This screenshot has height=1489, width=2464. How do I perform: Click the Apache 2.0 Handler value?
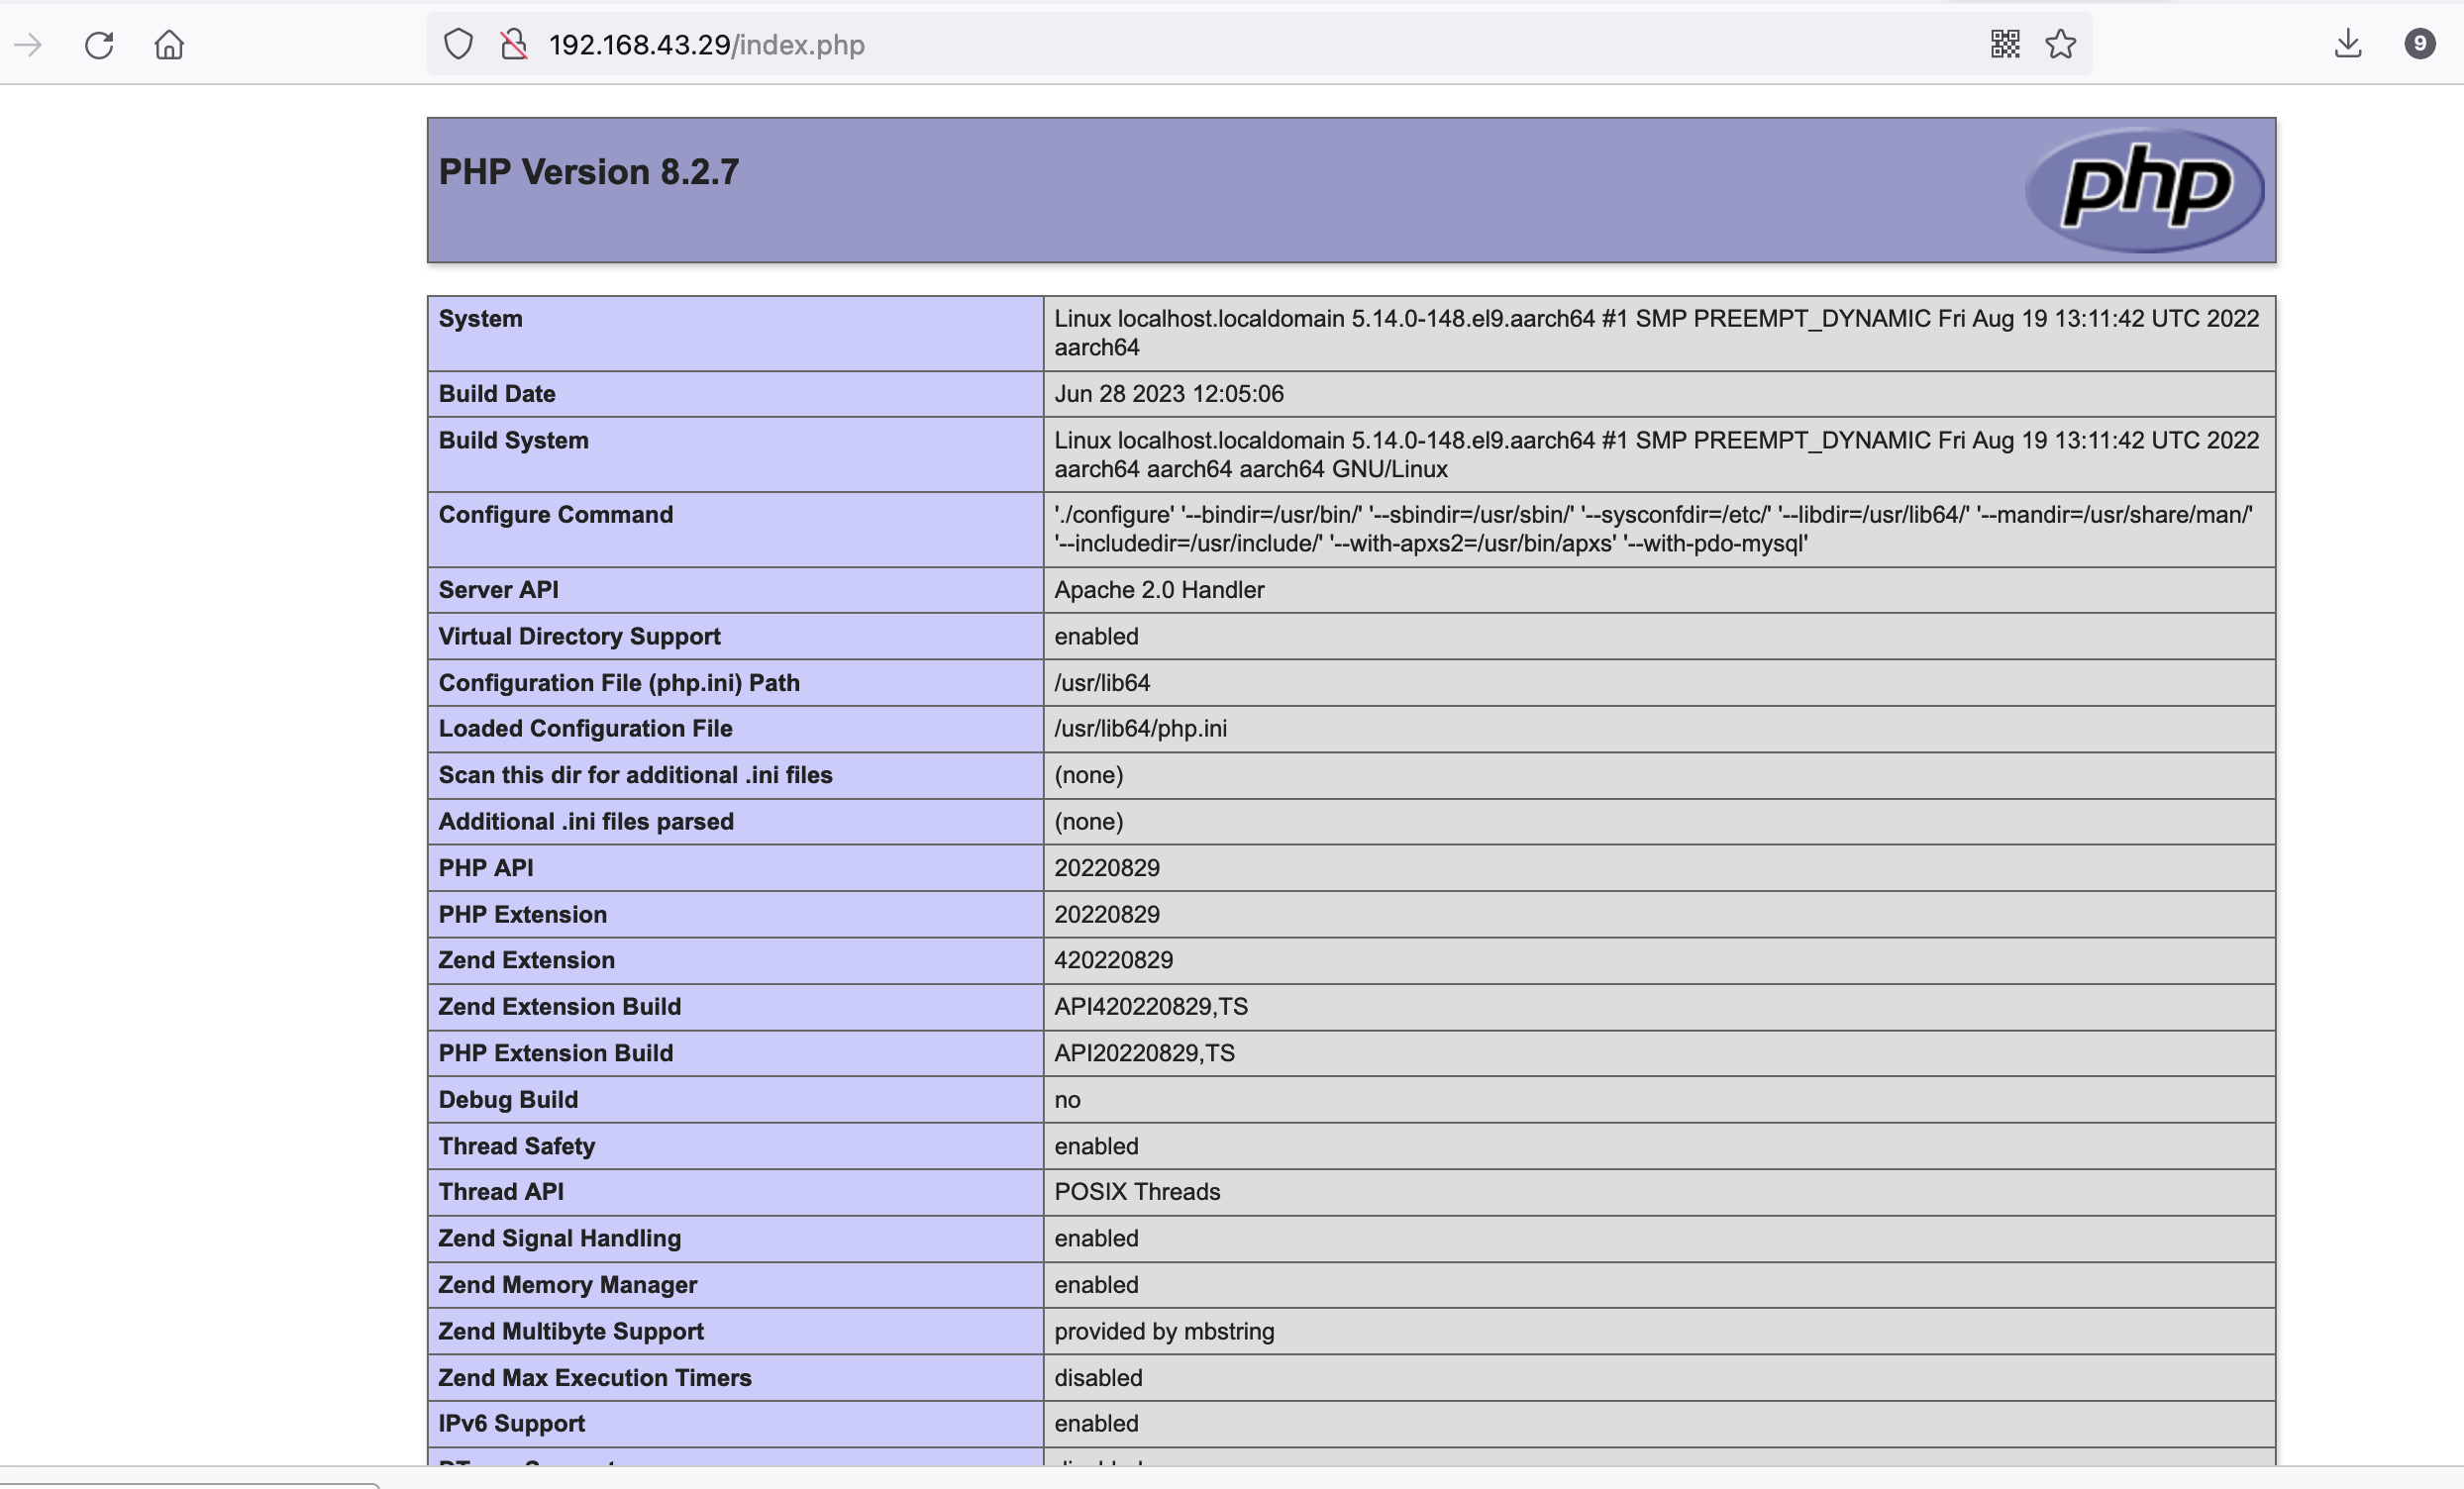pos(1158,590)
